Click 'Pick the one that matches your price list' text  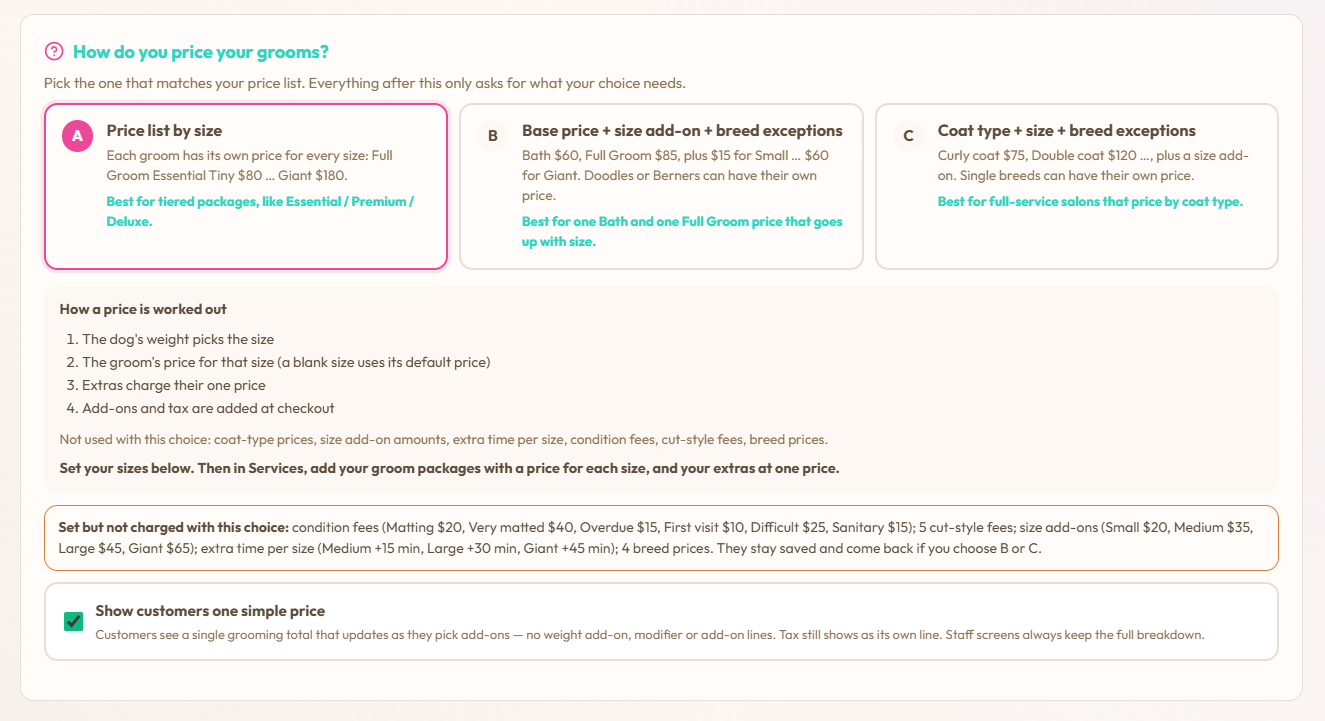tap(365, 83)
